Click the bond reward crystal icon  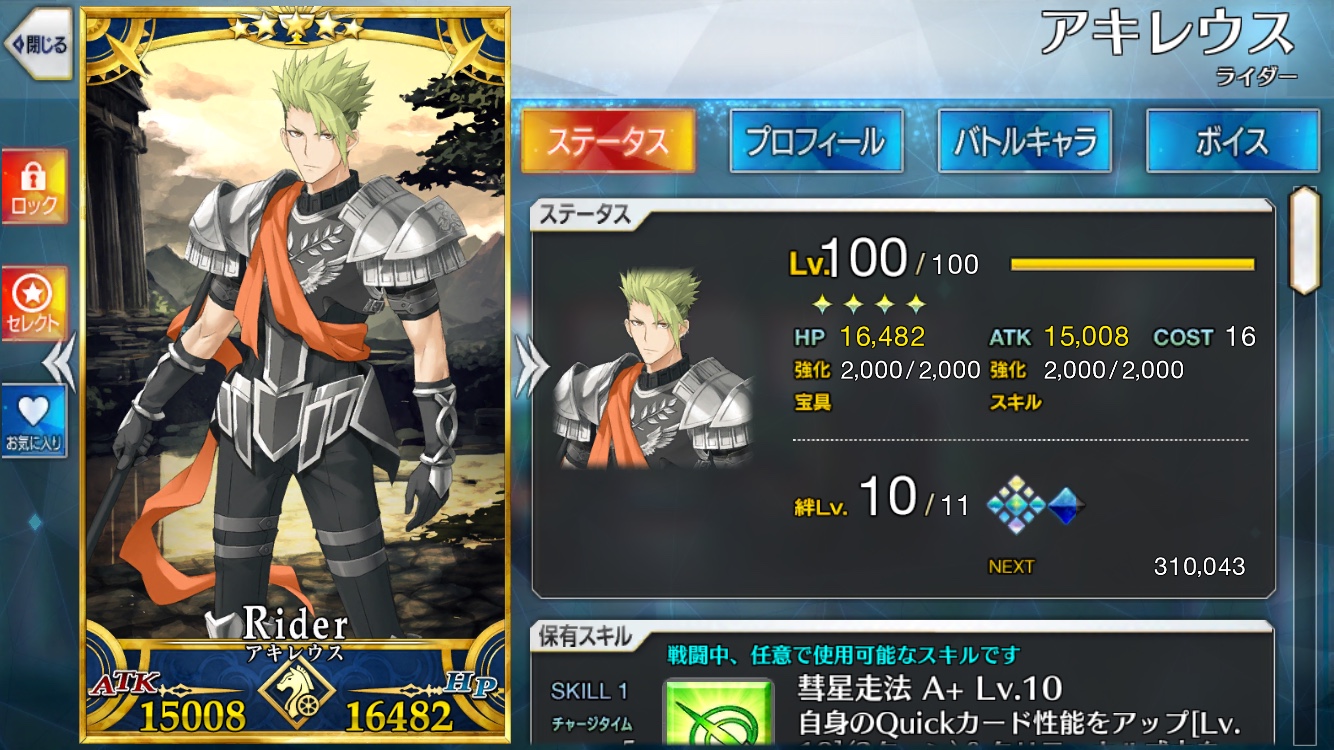1015,505
